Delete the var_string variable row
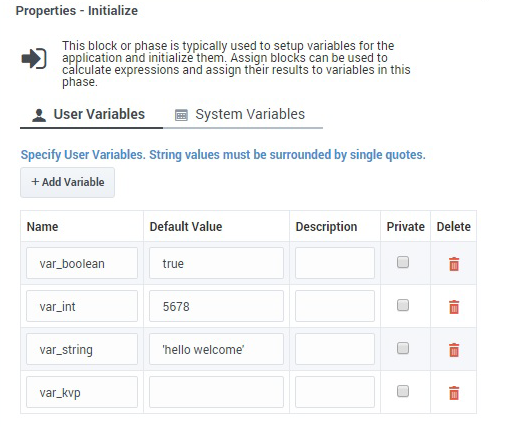The width and height of the screenshot is (508, 427). (x=454, y=350)
